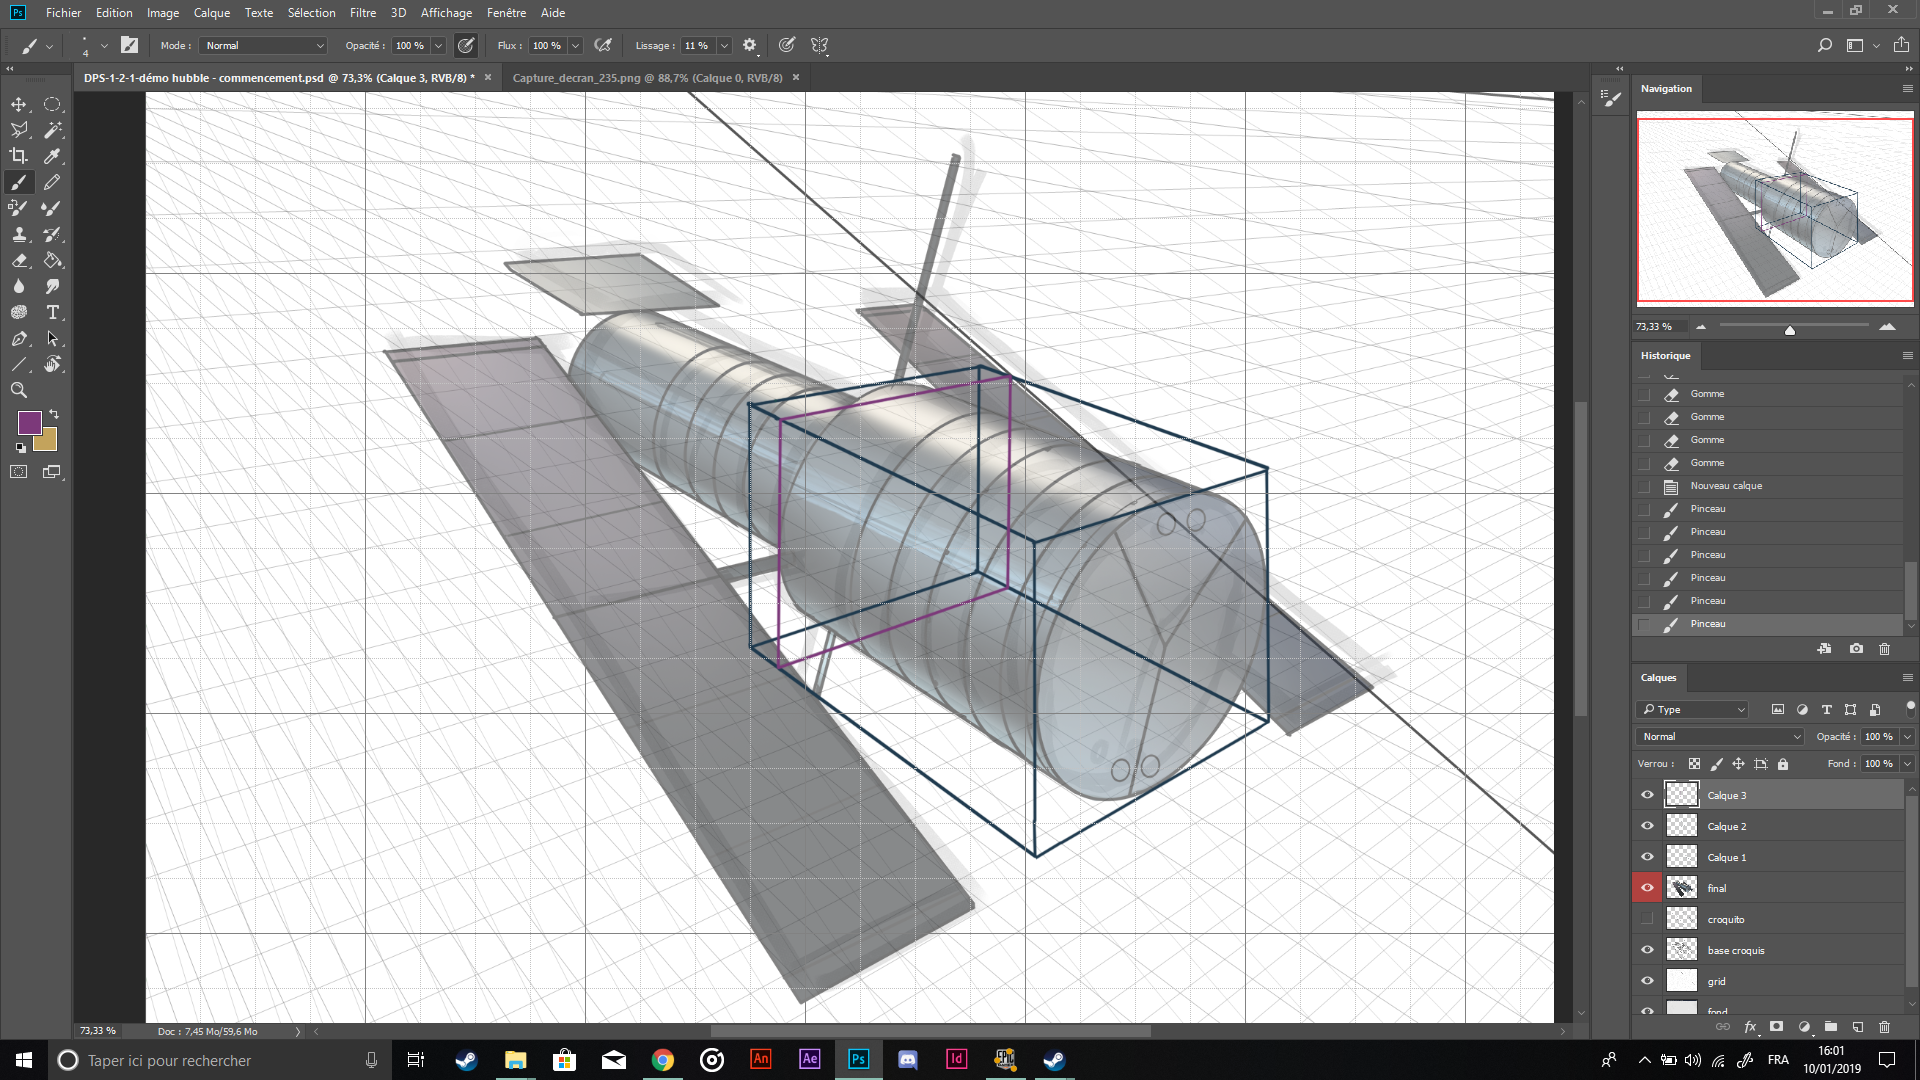
Task: Click the purple foreground color swatch
Action: point(28,422)
